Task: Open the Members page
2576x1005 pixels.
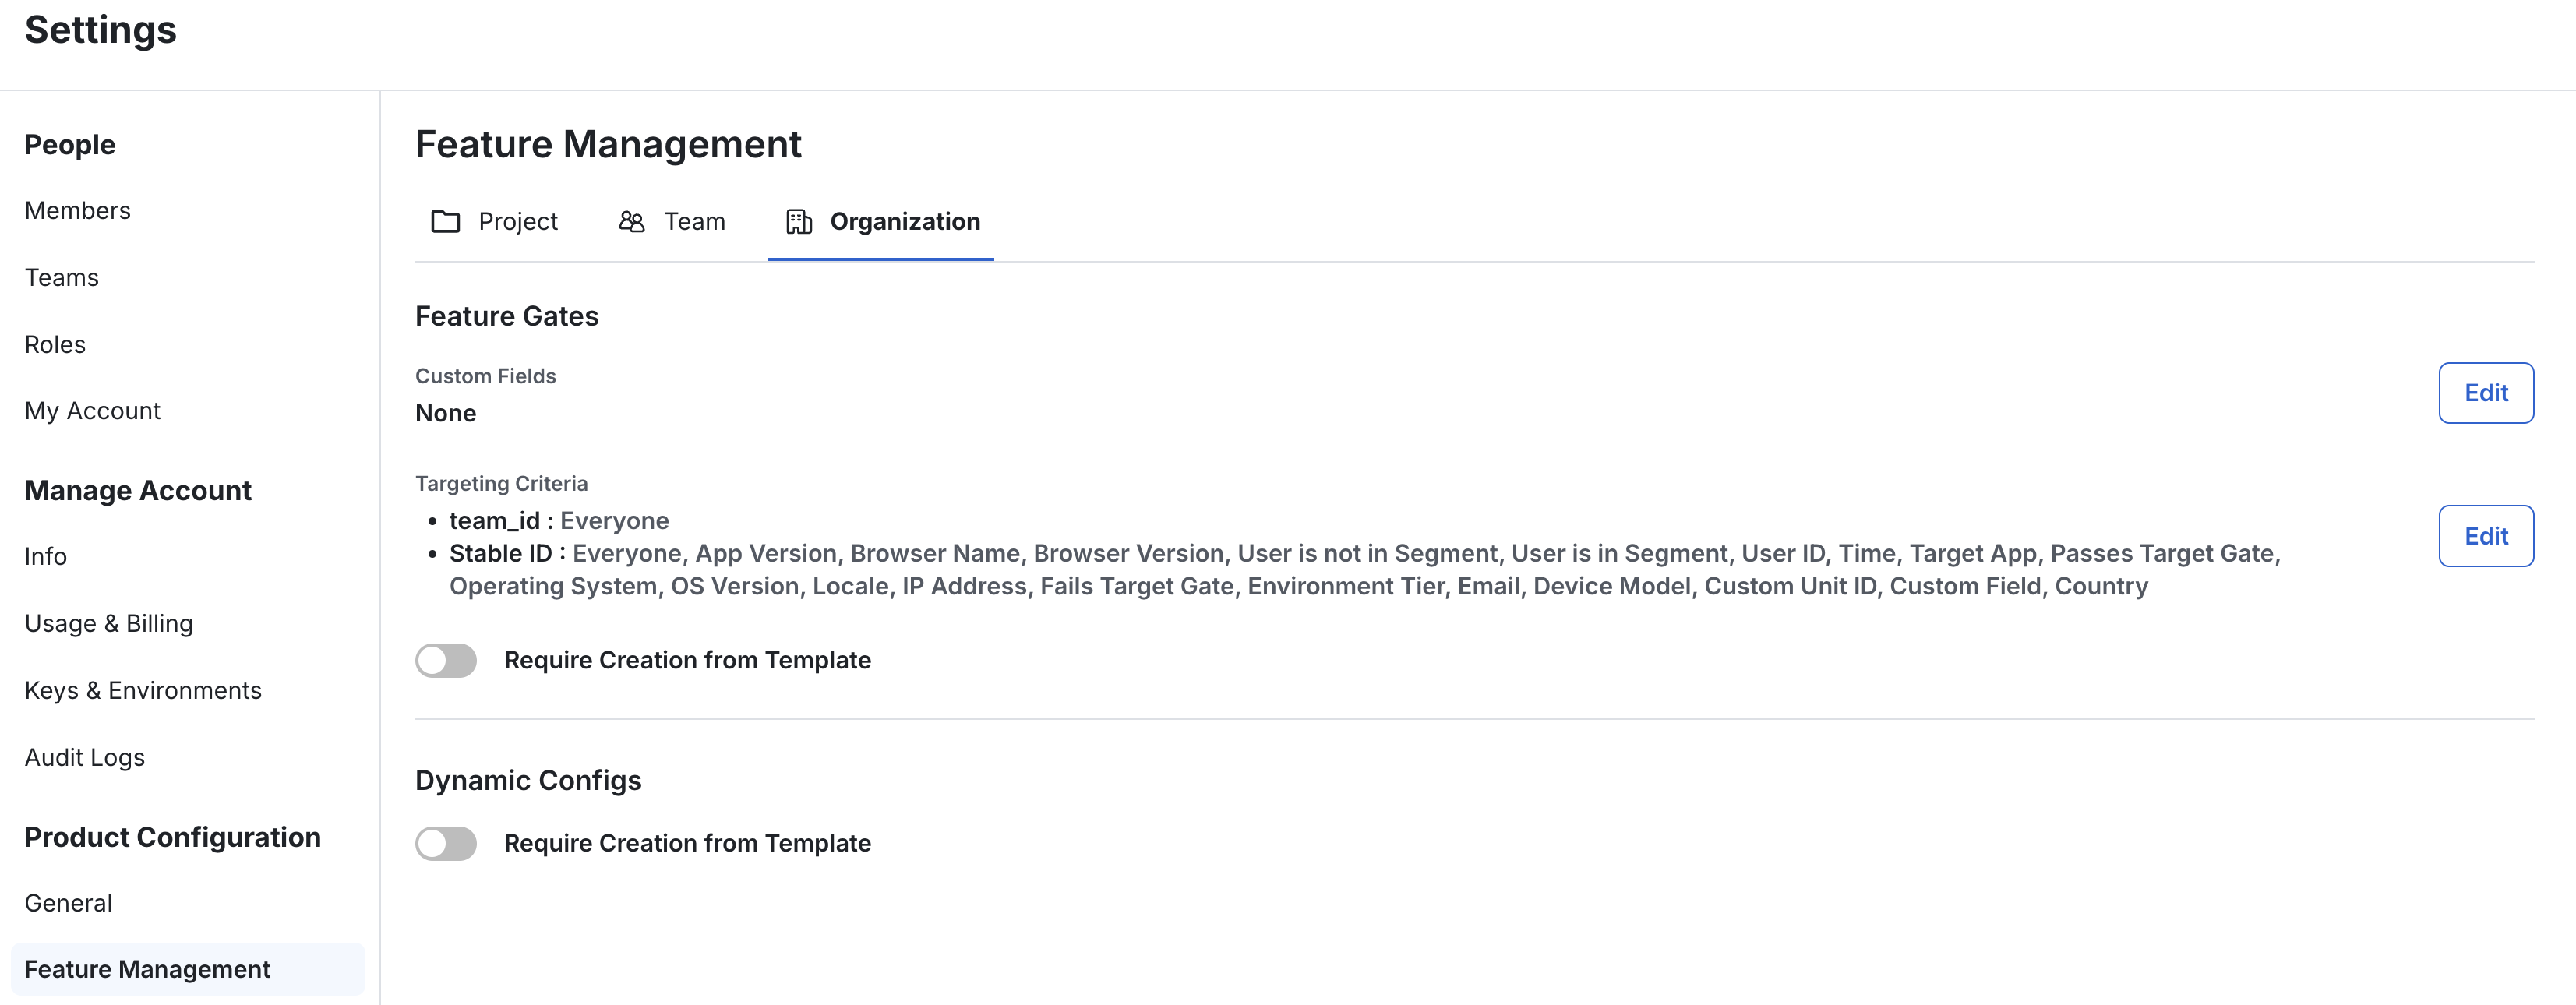Action: 77,210
